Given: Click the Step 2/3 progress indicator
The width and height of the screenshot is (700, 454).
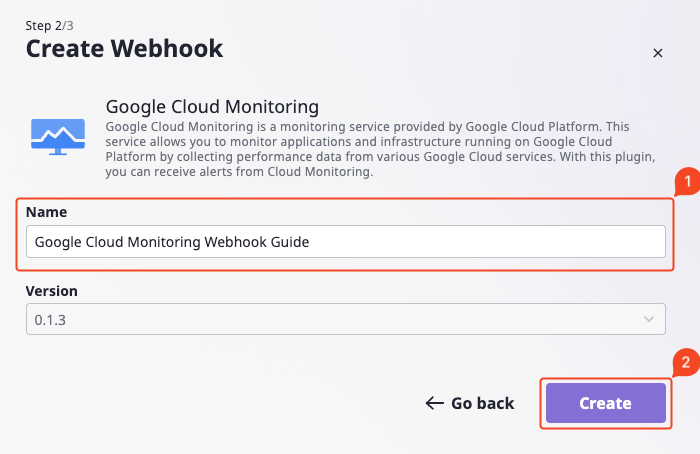Looking at the screenshot, I should 50,25.
